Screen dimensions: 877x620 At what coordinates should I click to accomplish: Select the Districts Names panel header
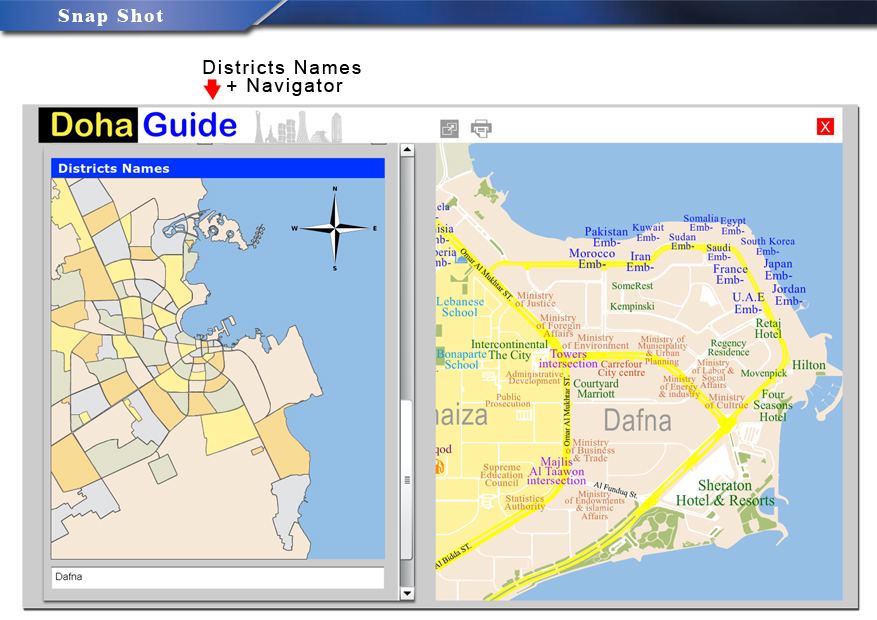[218, 168]
